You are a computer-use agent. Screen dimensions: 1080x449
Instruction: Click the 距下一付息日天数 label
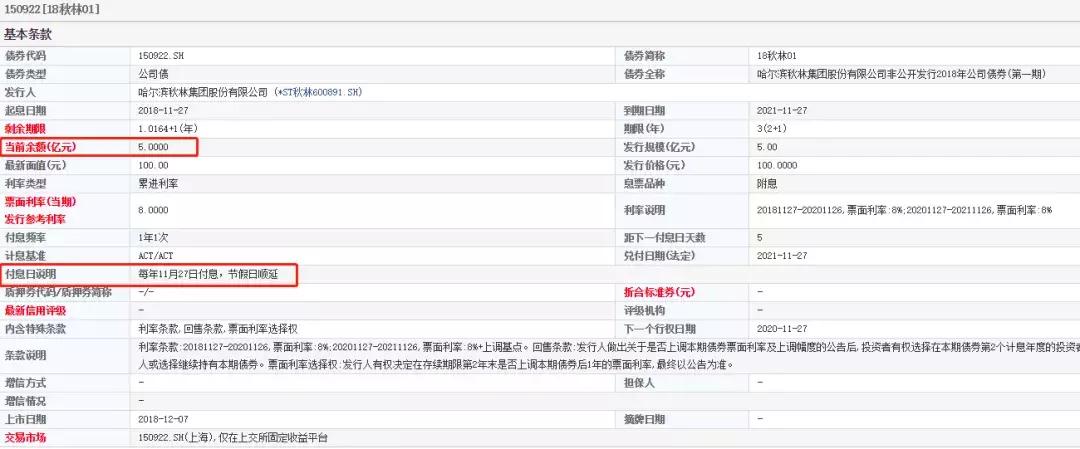pyautogui.click(x=665, y=238)
